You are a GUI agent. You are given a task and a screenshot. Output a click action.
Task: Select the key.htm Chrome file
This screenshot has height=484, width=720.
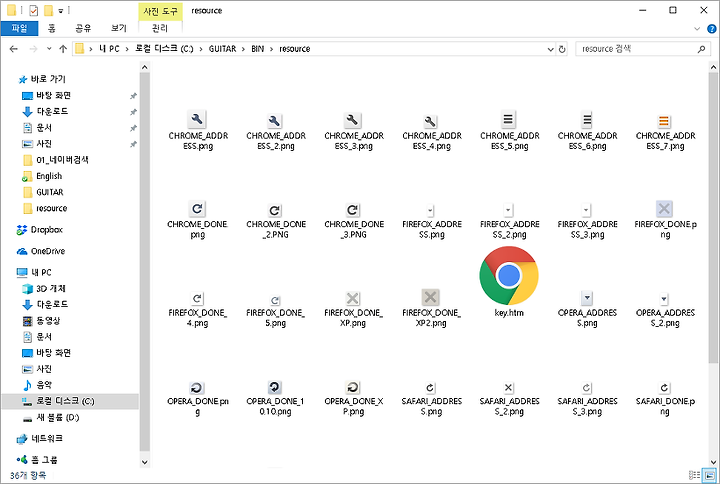pos(509,276)
